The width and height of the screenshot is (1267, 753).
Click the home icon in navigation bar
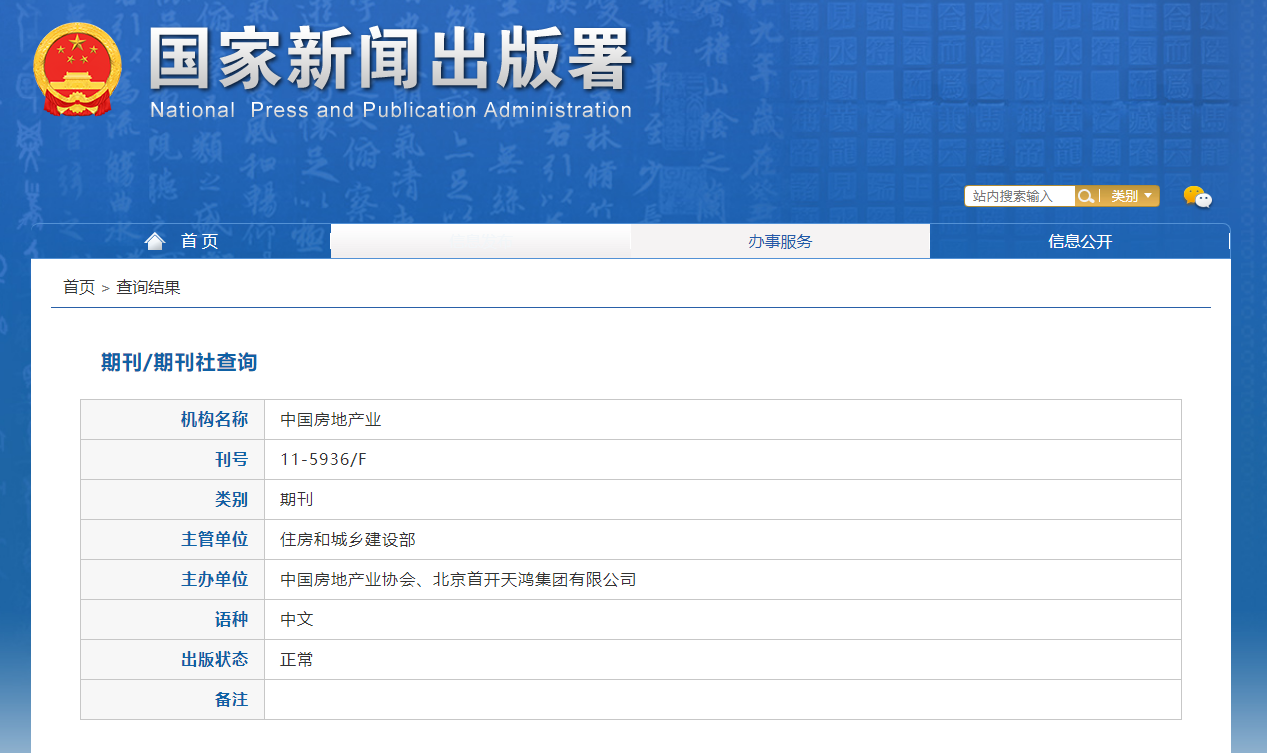pyautogui.click(x=154, y=241)
